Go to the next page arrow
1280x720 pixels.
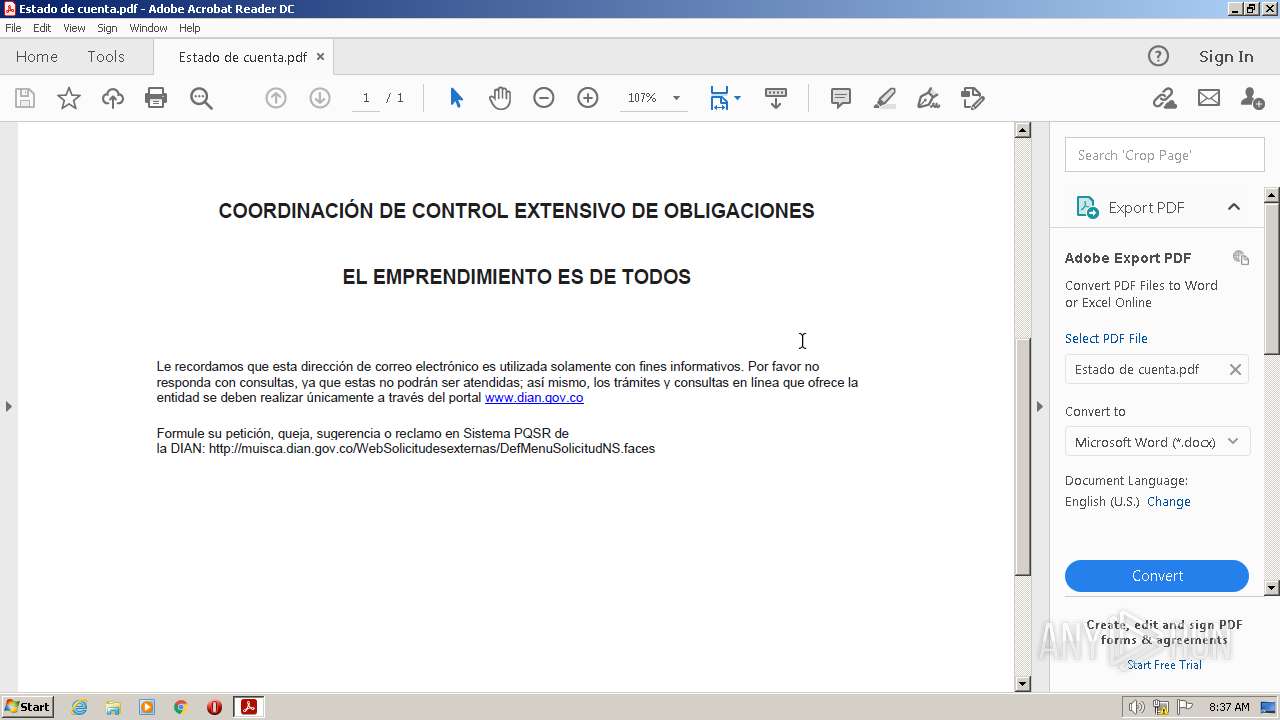click(320, 98)
